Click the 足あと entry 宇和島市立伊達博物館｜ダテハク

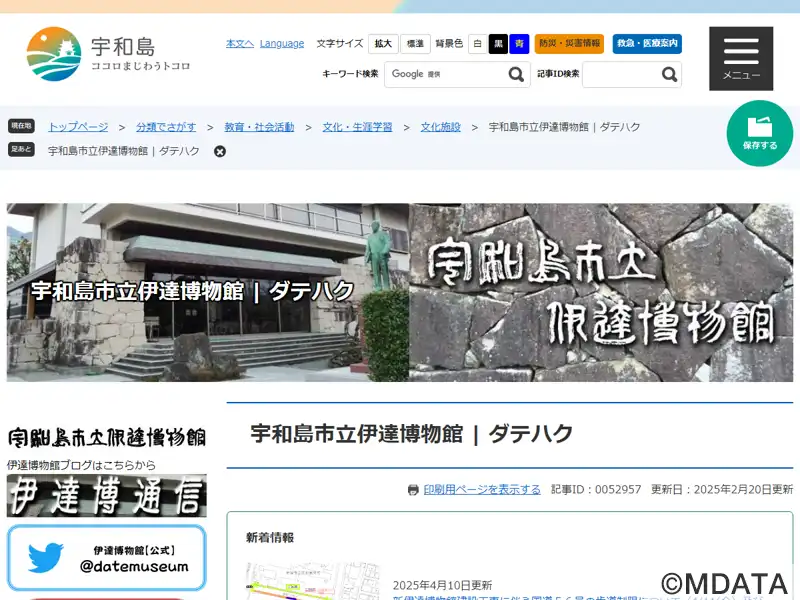tap(123, 152)
